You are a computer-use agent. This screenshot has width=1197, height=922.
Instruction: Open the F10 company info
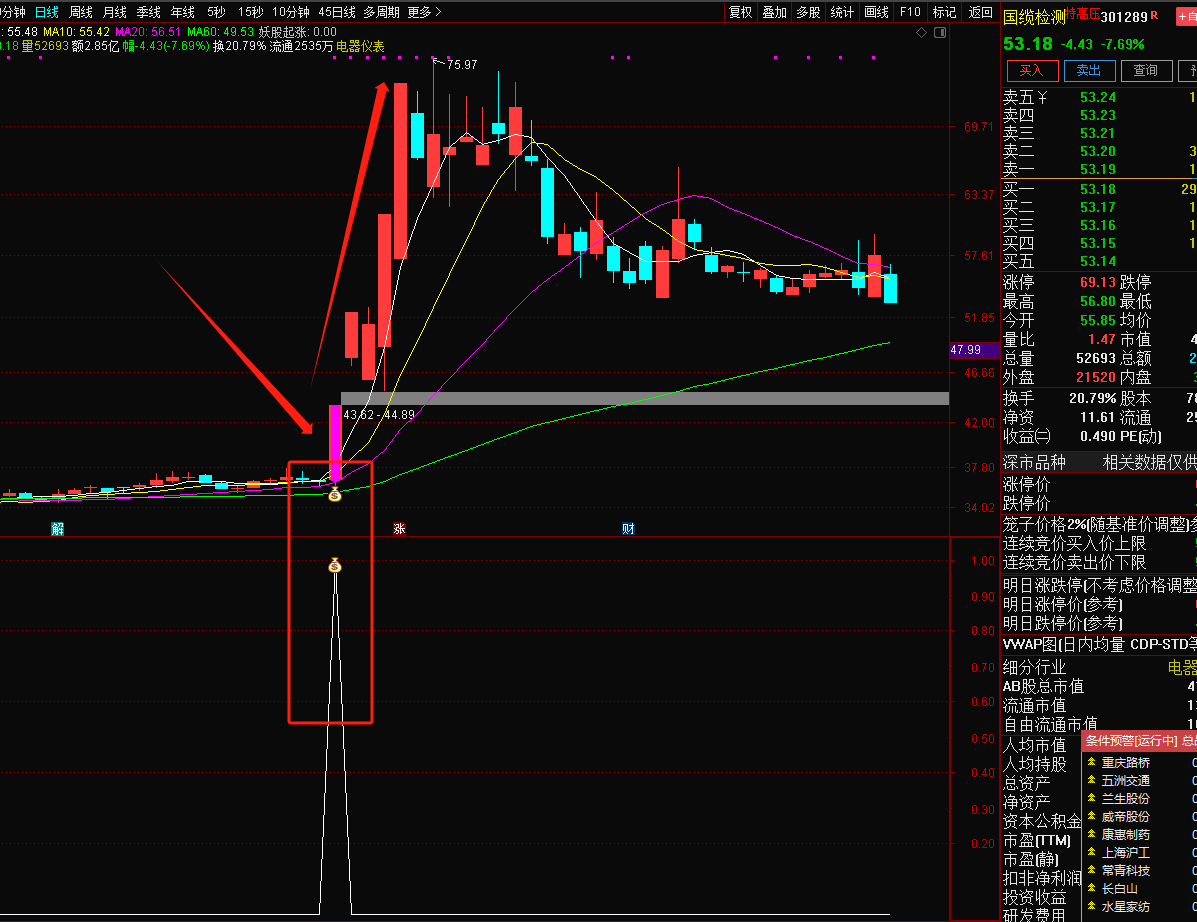pos(910,12)
